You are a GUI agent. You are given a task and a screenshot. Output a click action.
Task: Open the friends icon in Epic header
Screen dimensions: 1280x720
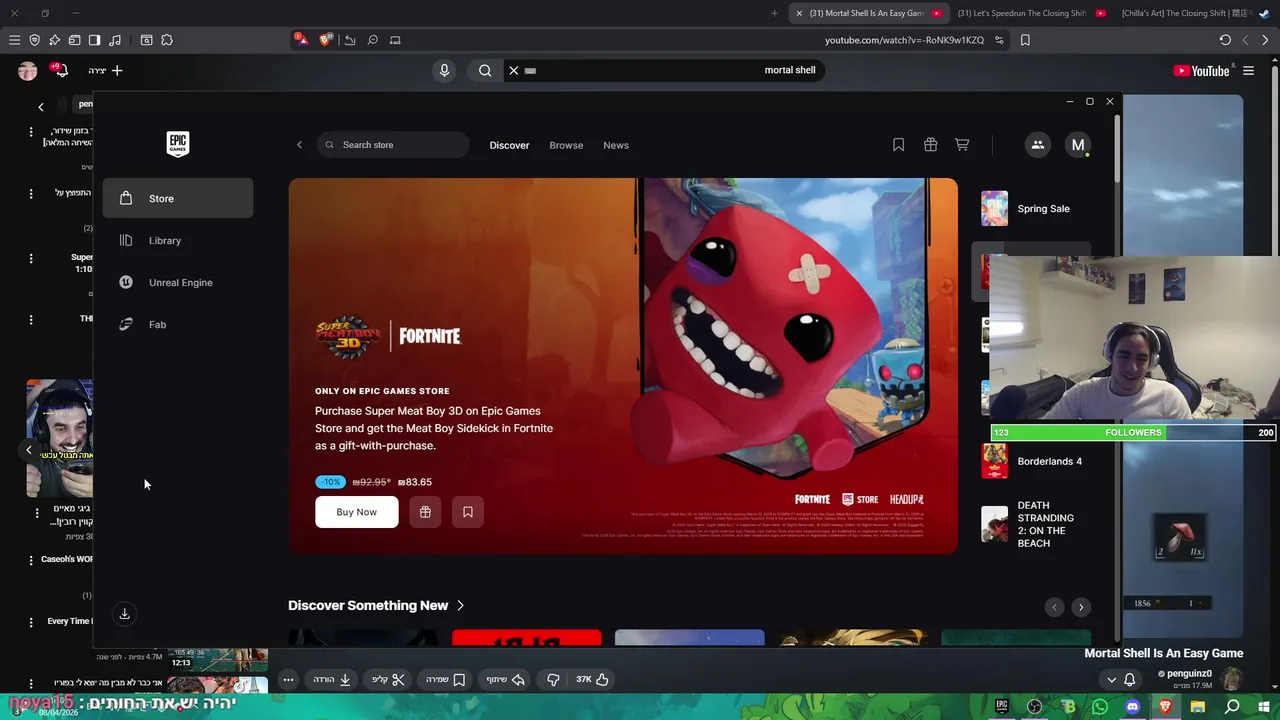(x=1038, y=145)
